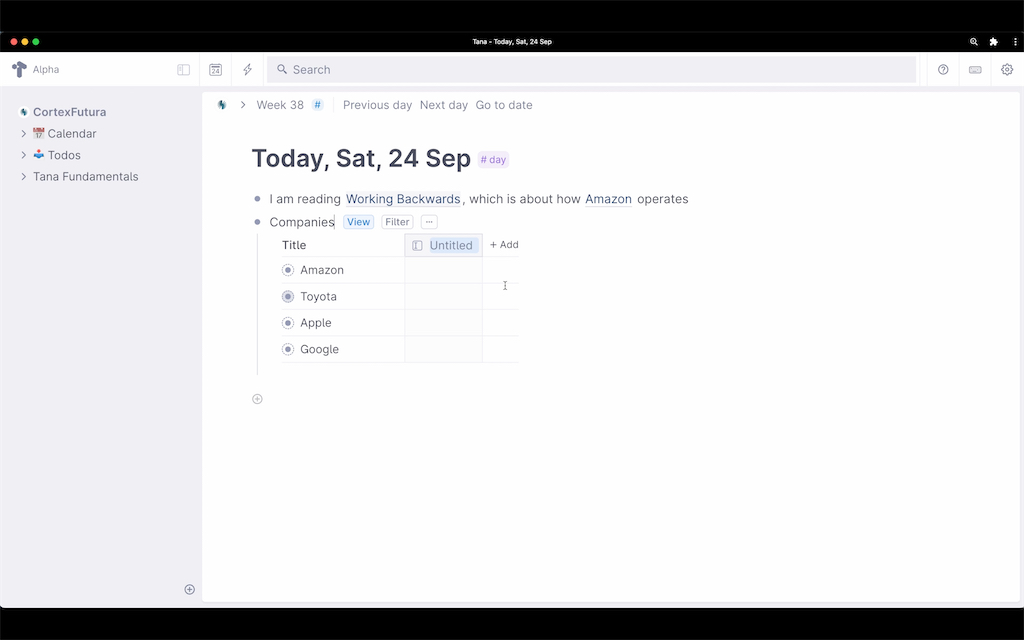
Task: Select the Toyota table row title
Action: coord(319,297)
